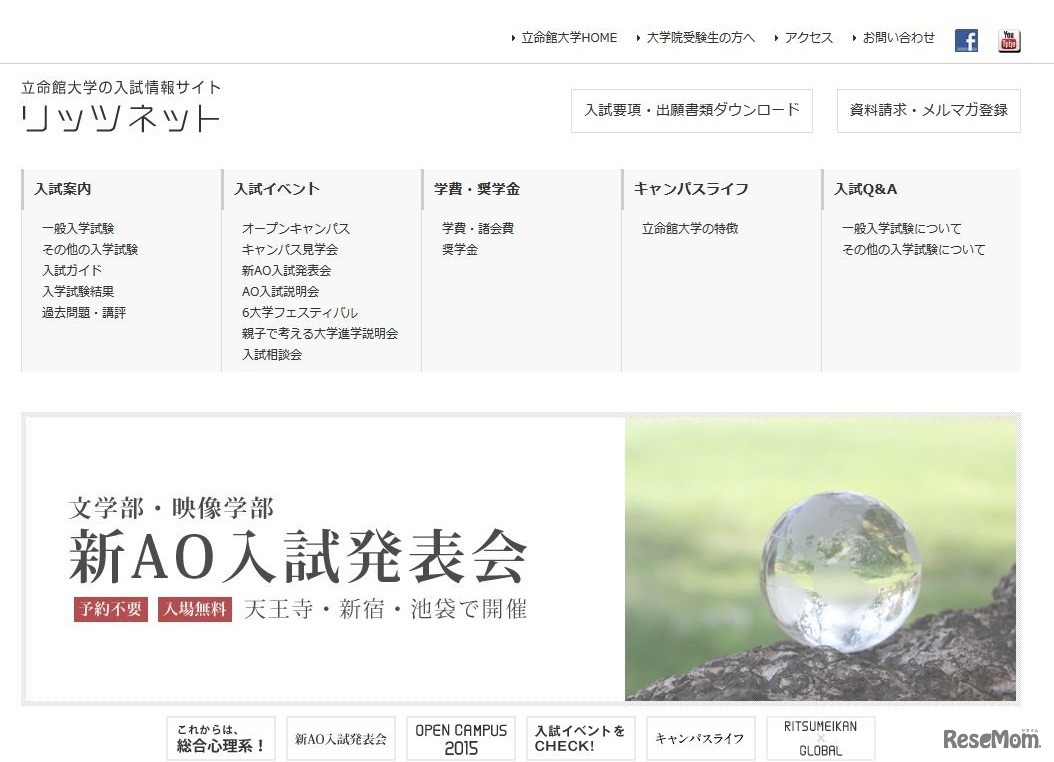Open the 入学試験結果 link
This screenshot has width=1054, height=762.
78,291
